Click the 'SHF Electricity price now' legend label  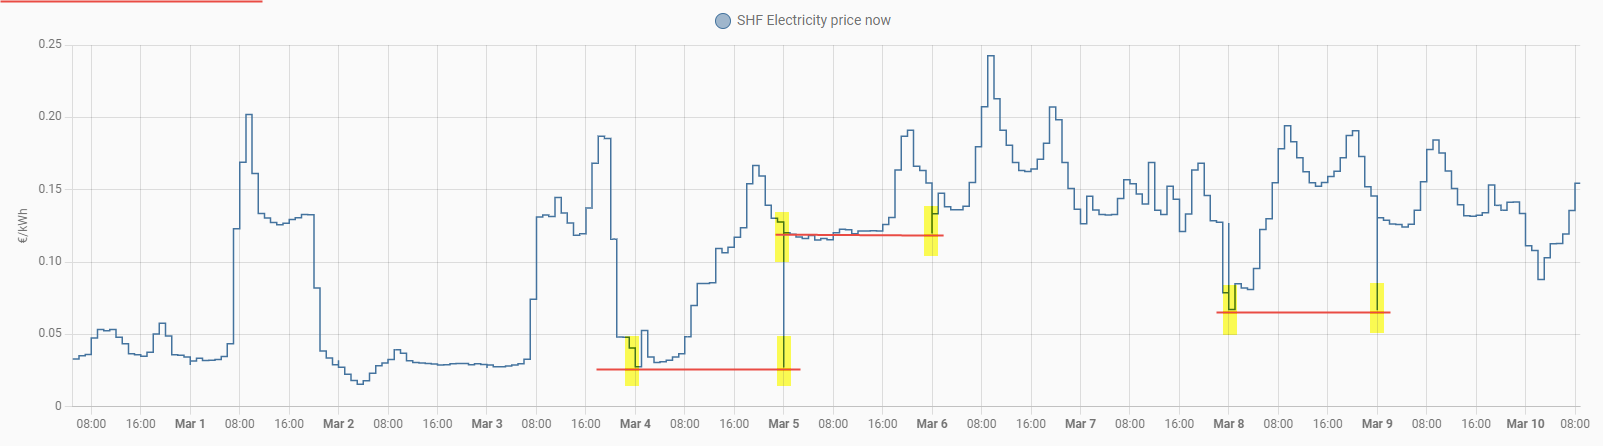pos(813,20)
